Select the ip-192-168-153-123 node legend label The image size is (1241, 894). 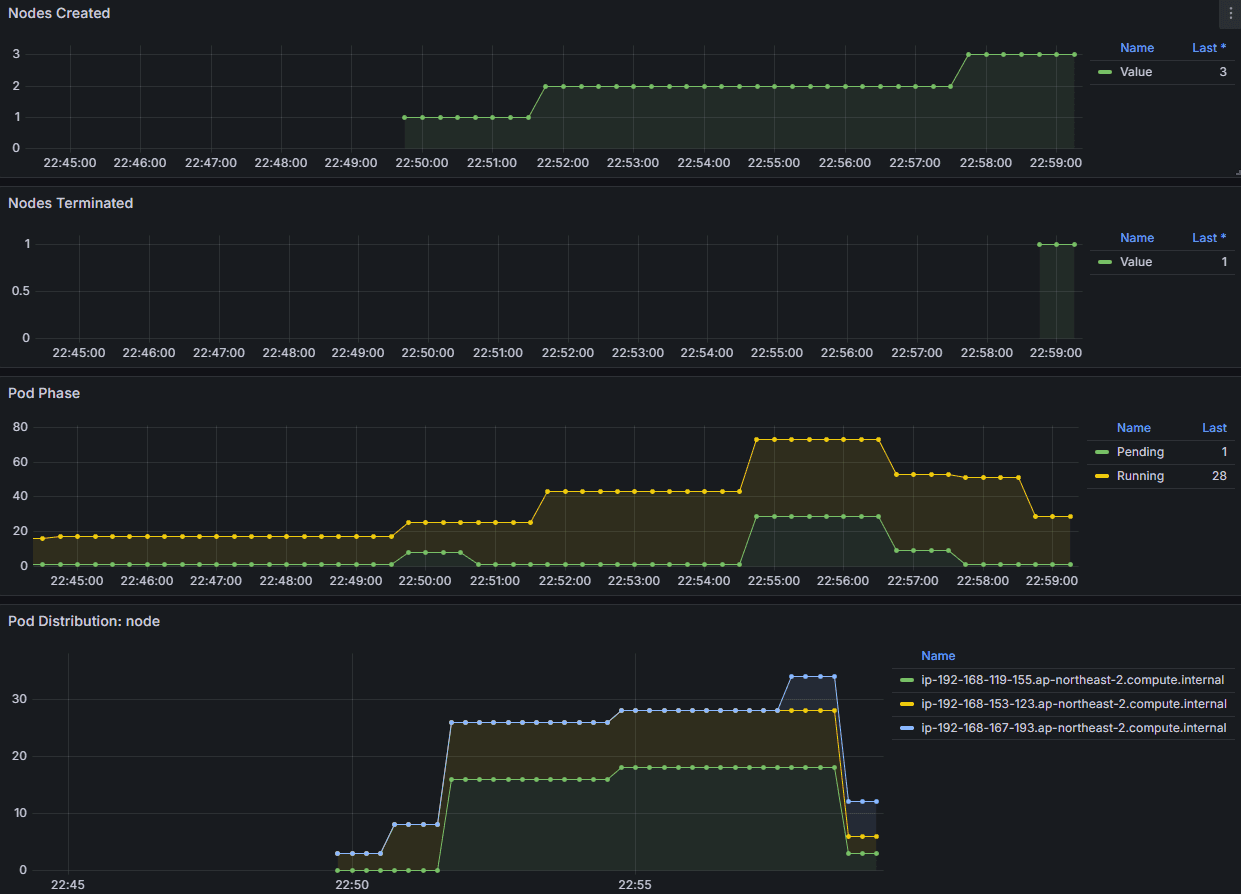tap(1073, 705)
